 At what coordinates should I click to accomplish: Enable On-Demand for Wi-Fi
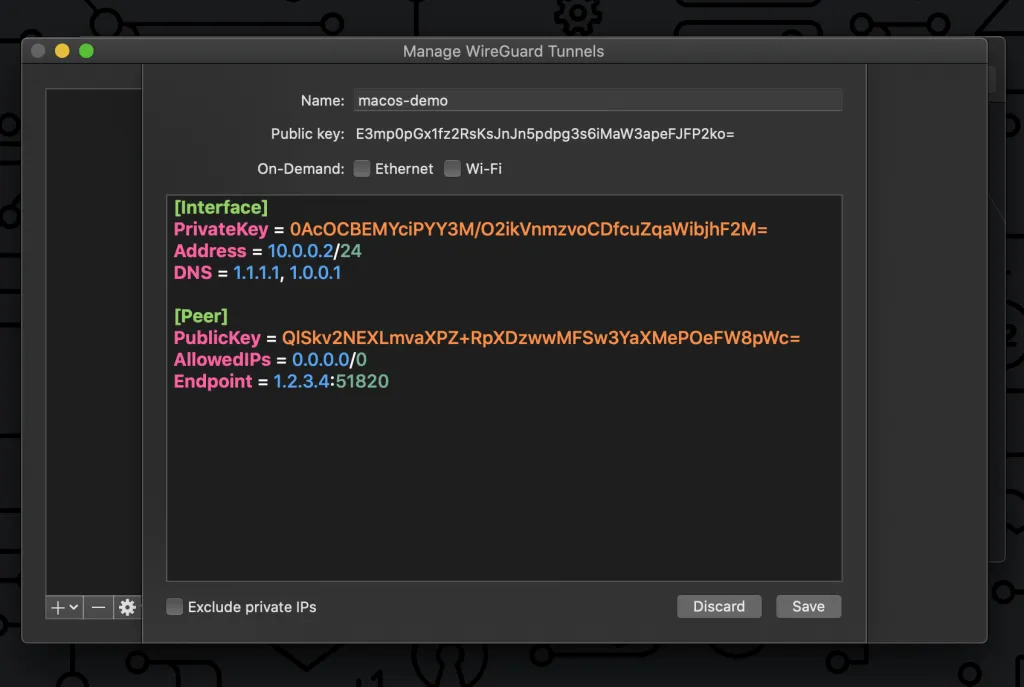(452, 168)
